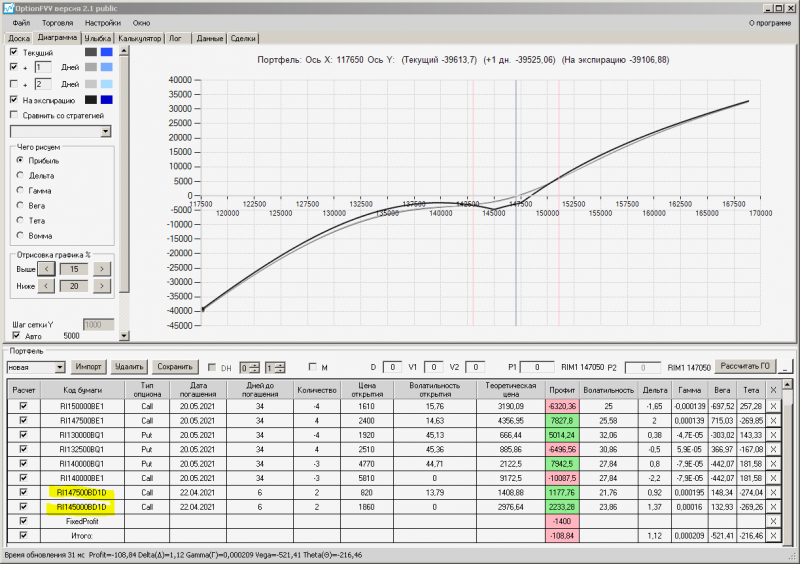Uncheck Расчет for RI150000BE1 row
Screen dimensions: 800x564
[23, 406]
